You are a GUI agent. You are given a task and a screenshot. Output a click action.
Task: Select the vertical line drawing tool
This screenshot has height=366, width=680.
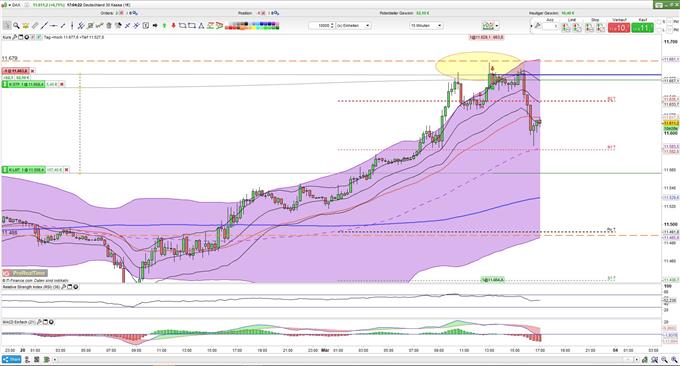coord(72,26)
